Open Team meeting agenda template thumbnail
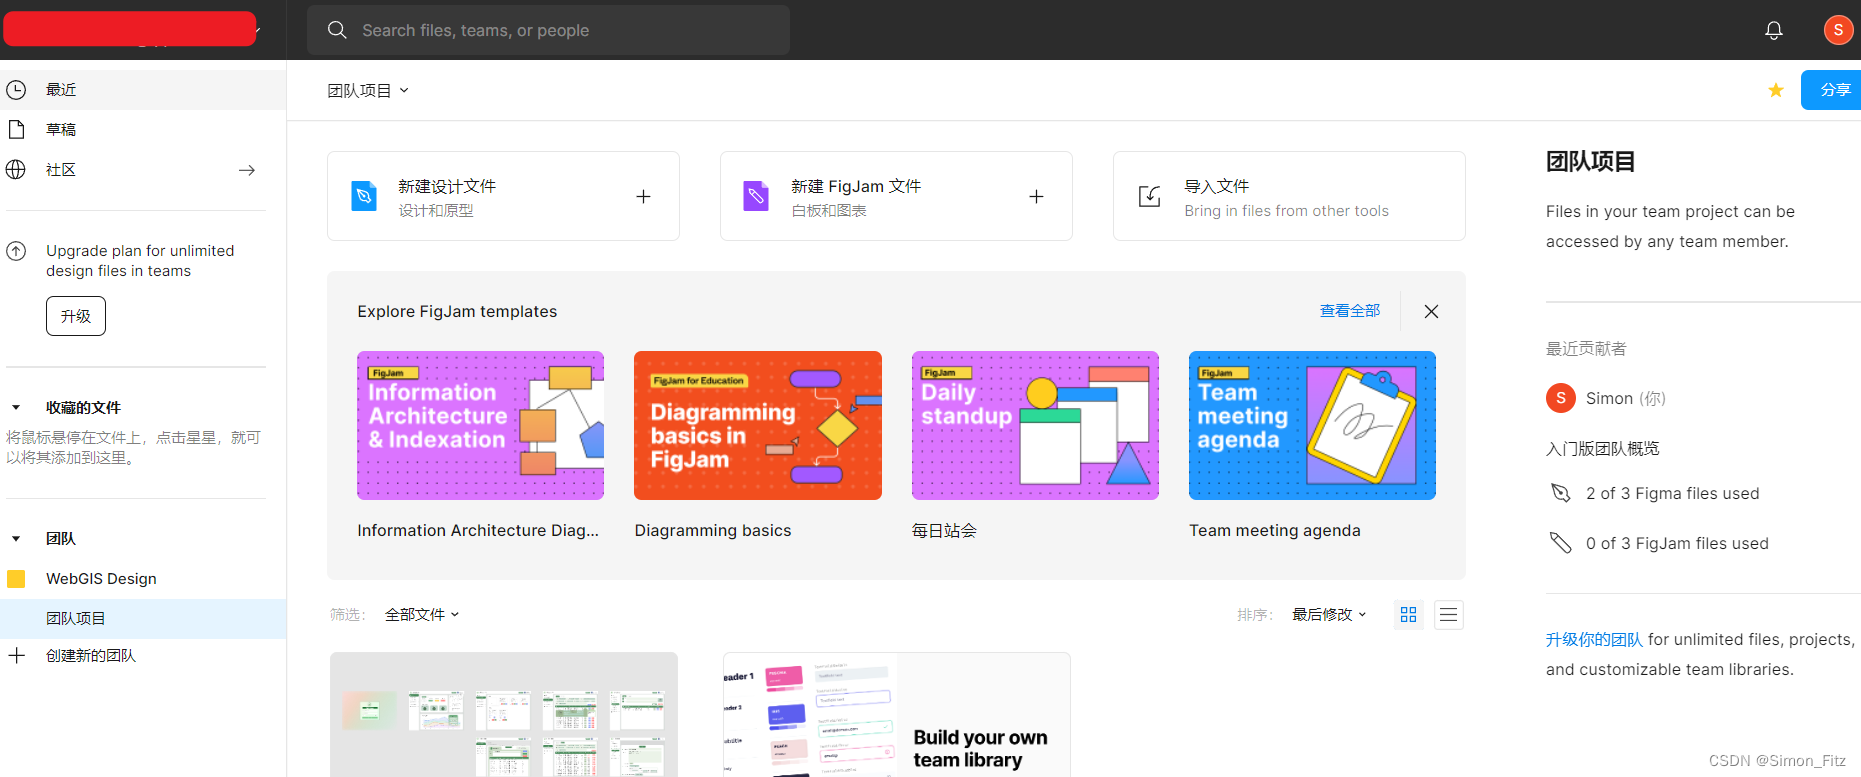This screenshot has width=1861, height=777. 1312,425
